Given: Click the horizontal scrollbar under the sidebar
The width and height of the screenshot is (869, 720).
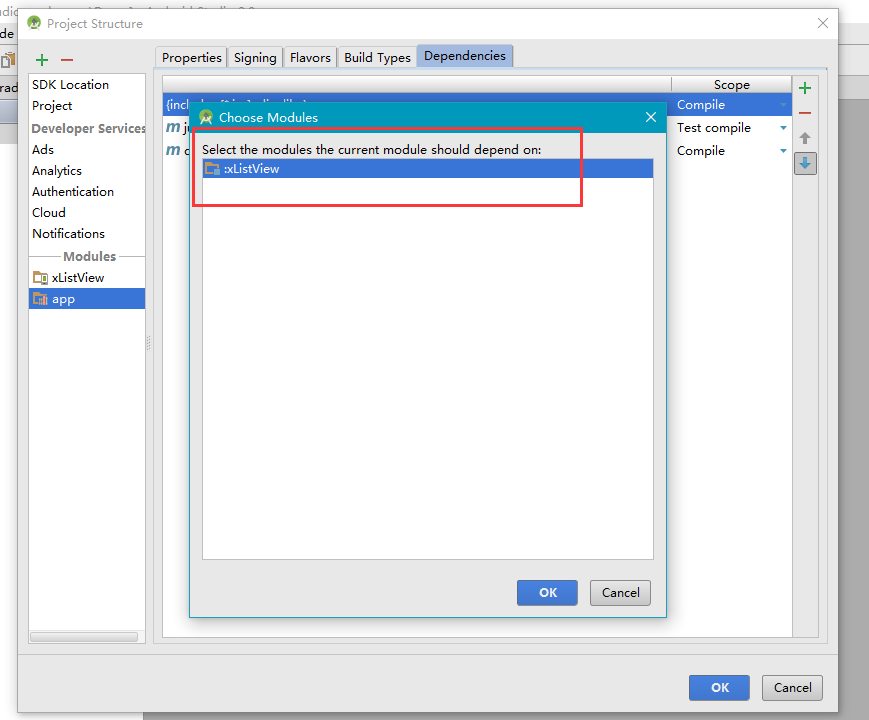Looking at the screenshot, I should [84, 637].
